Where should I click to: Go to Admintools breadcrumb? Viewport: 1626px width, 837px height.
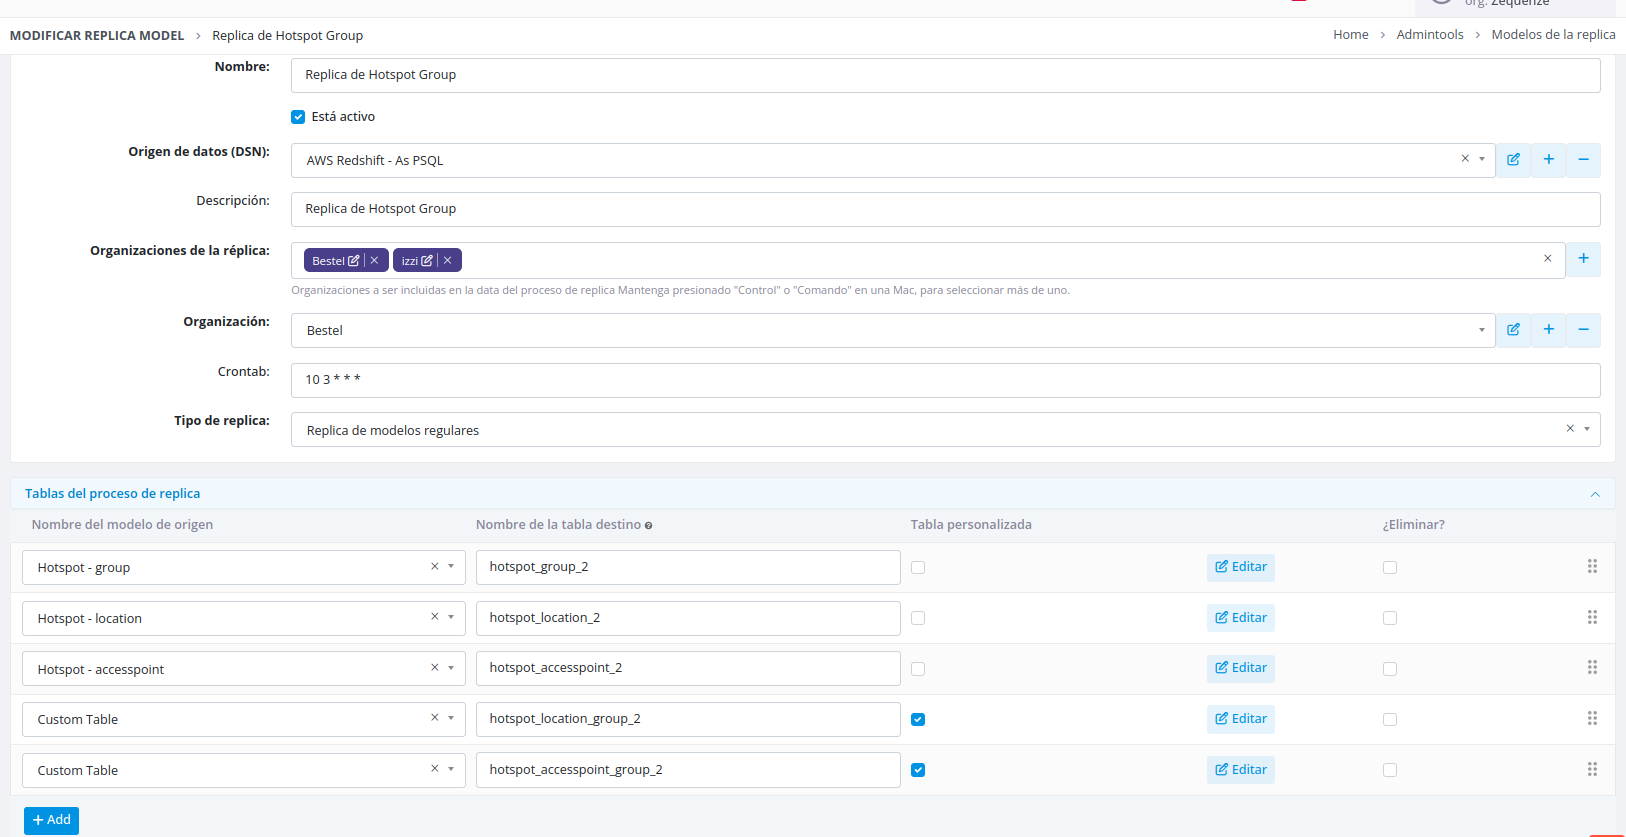click(x=1429, y=35)
